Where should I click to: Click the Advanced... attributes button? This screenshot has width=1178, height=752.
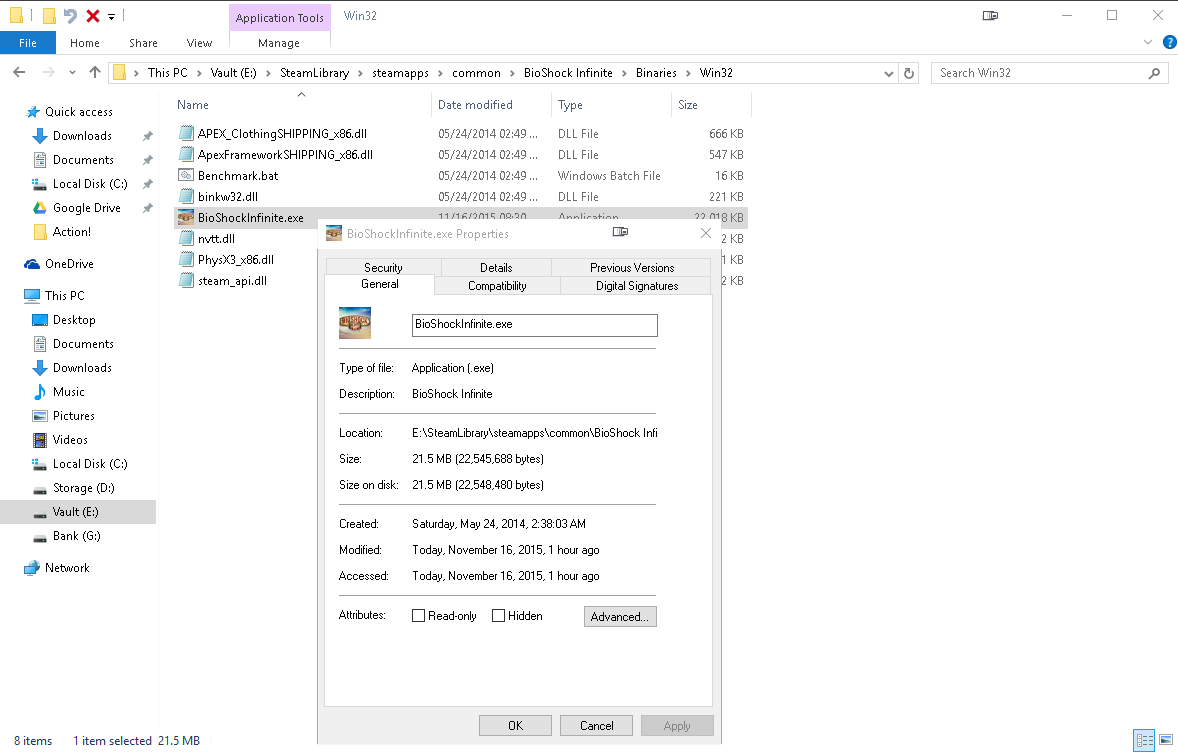tap(620, 617)
